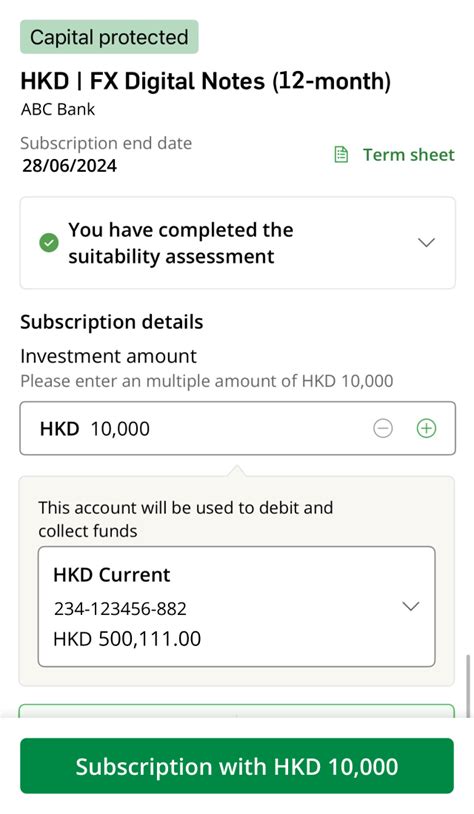The width and height of the screenshot is (474, 814).
Task: Tap the subscription end date 28/06/2024
Action: tap(70, 166)
